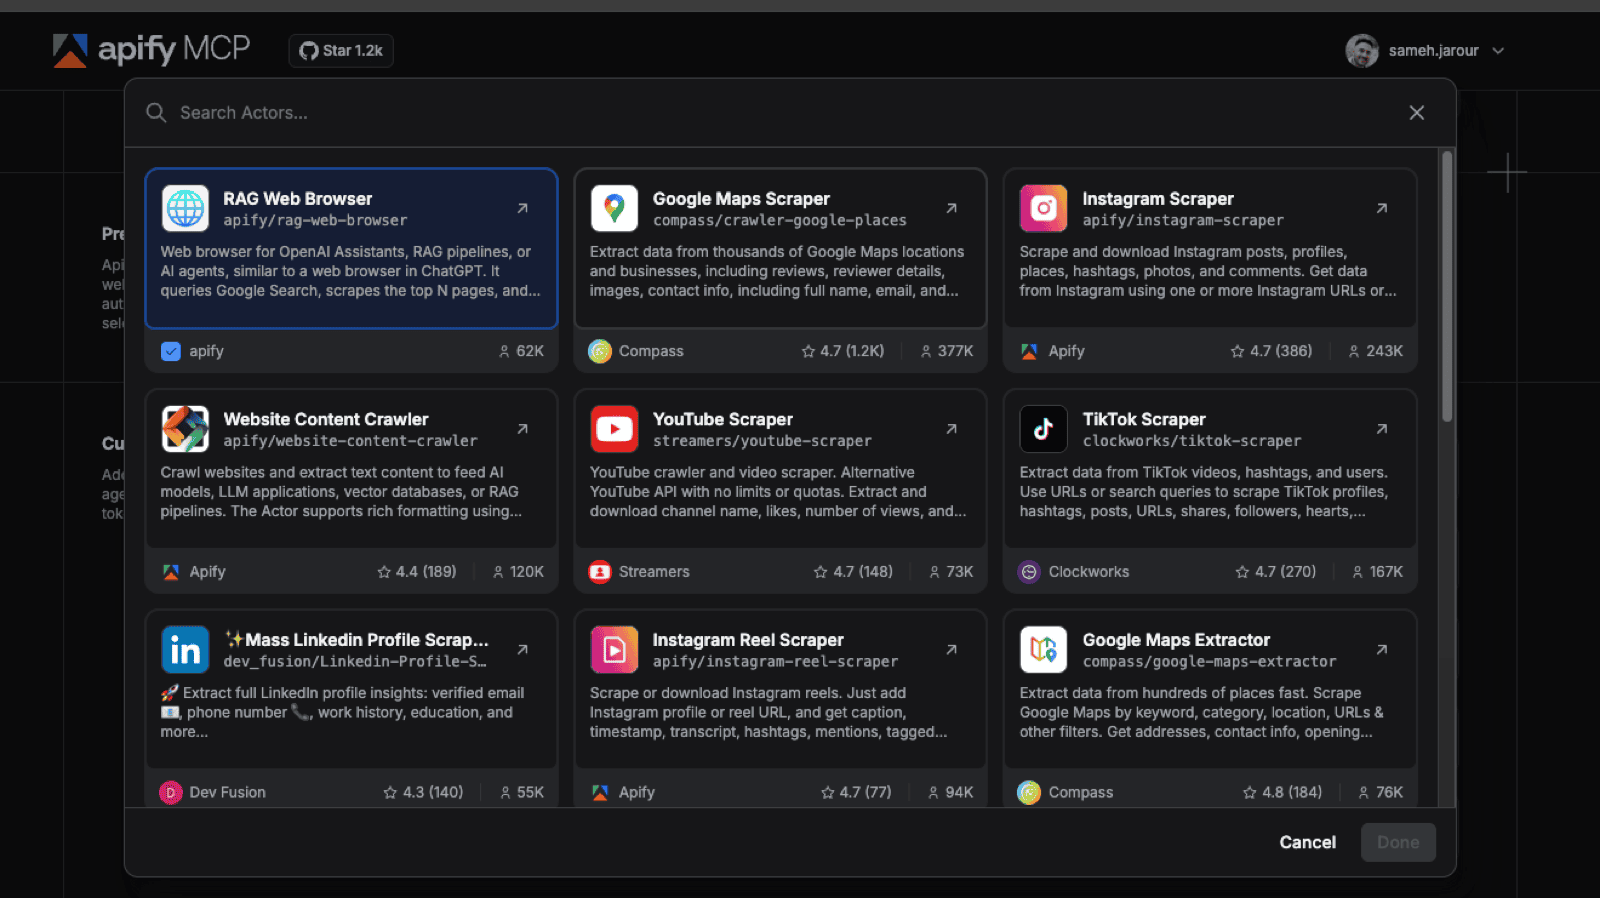
Task: Click the TikTok Scraper note icon
Action: pyautogui.click(x=1043, y=429)
